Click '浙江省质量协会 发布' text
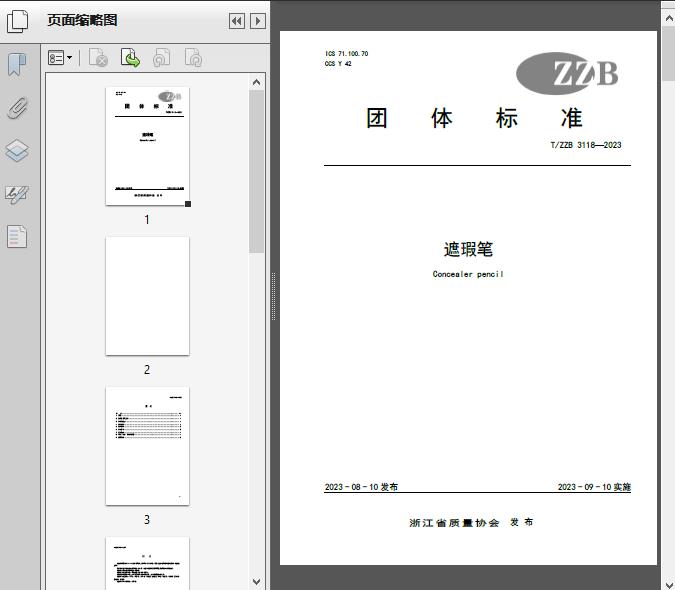Screen dimensions: 675x590 (471, 522)
